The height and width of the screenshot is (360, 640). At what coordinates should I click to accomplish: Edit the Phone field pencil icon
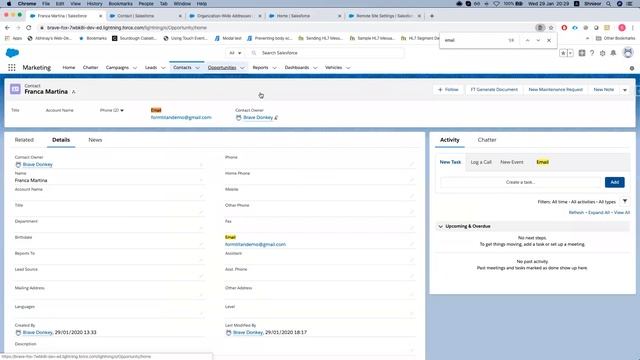click(x=411, y=164)
